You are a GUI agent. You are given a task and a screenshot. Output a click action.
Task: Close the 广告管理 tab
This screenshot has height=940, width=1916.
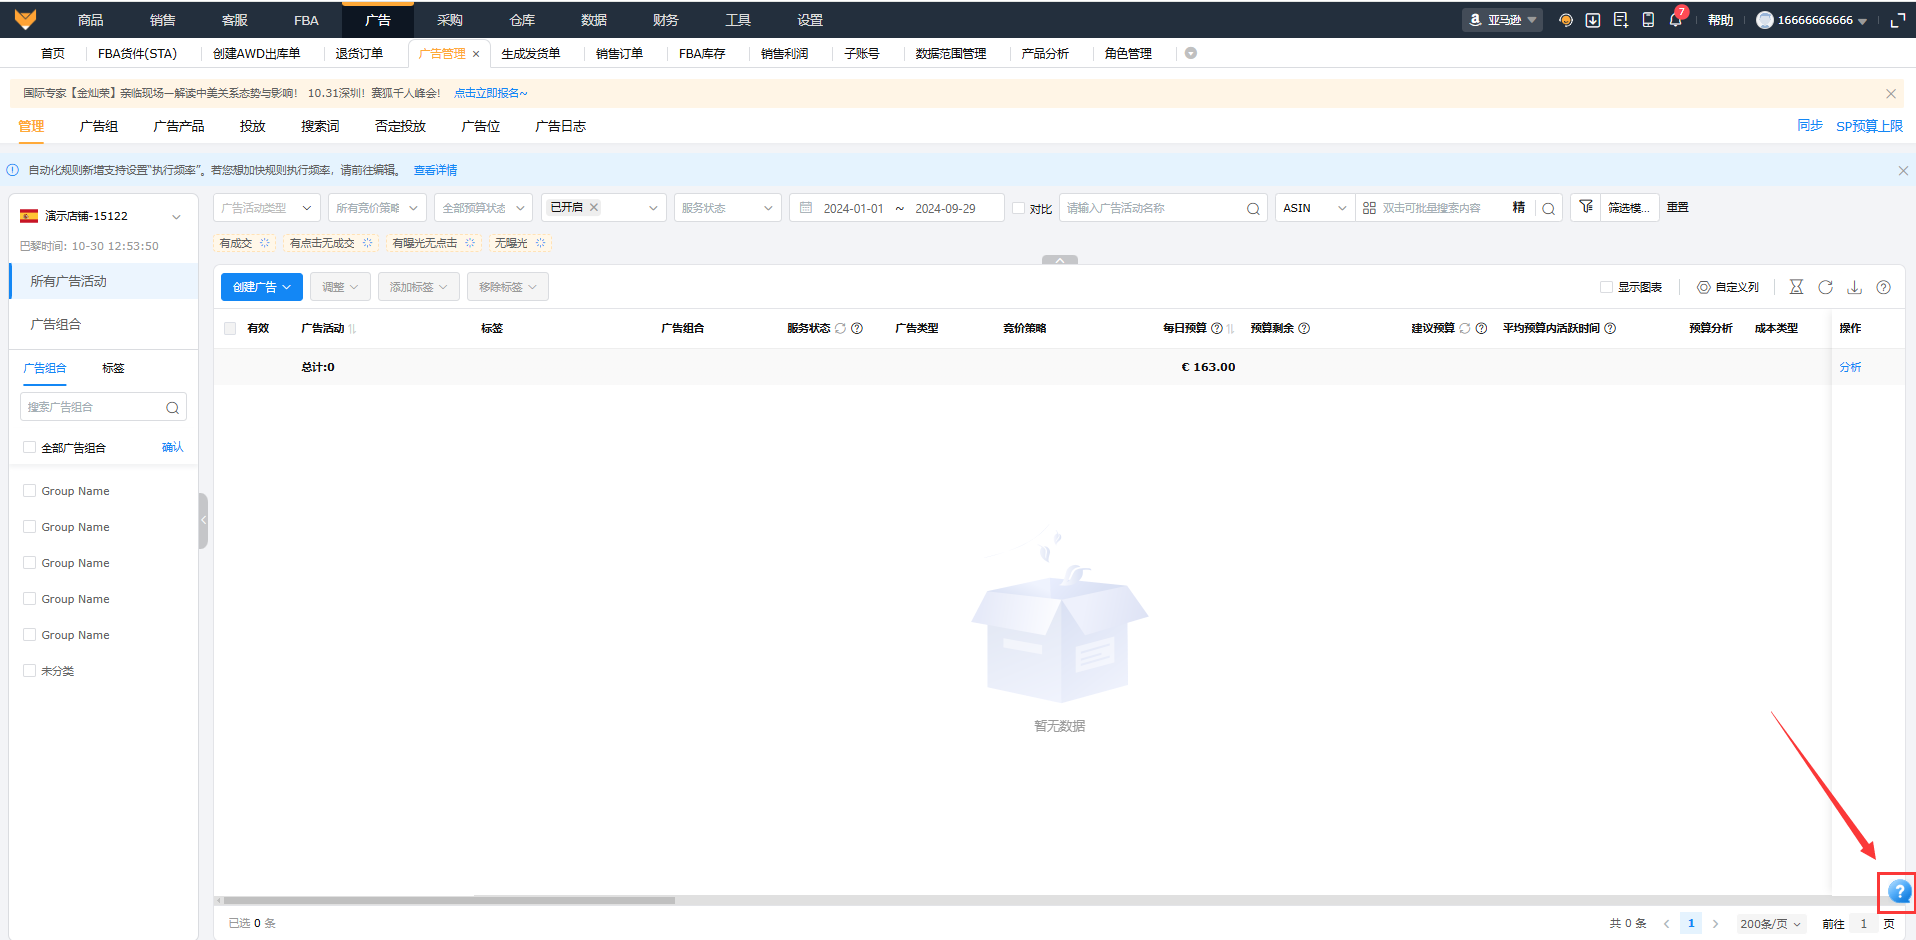(476, 54)
